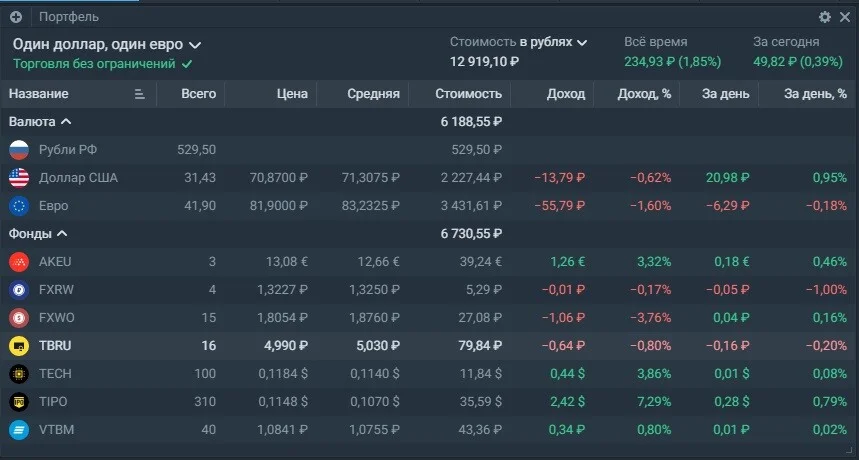
Task: Click funds subtotal 6 730,55 ₽
Action: coord(471,234)
